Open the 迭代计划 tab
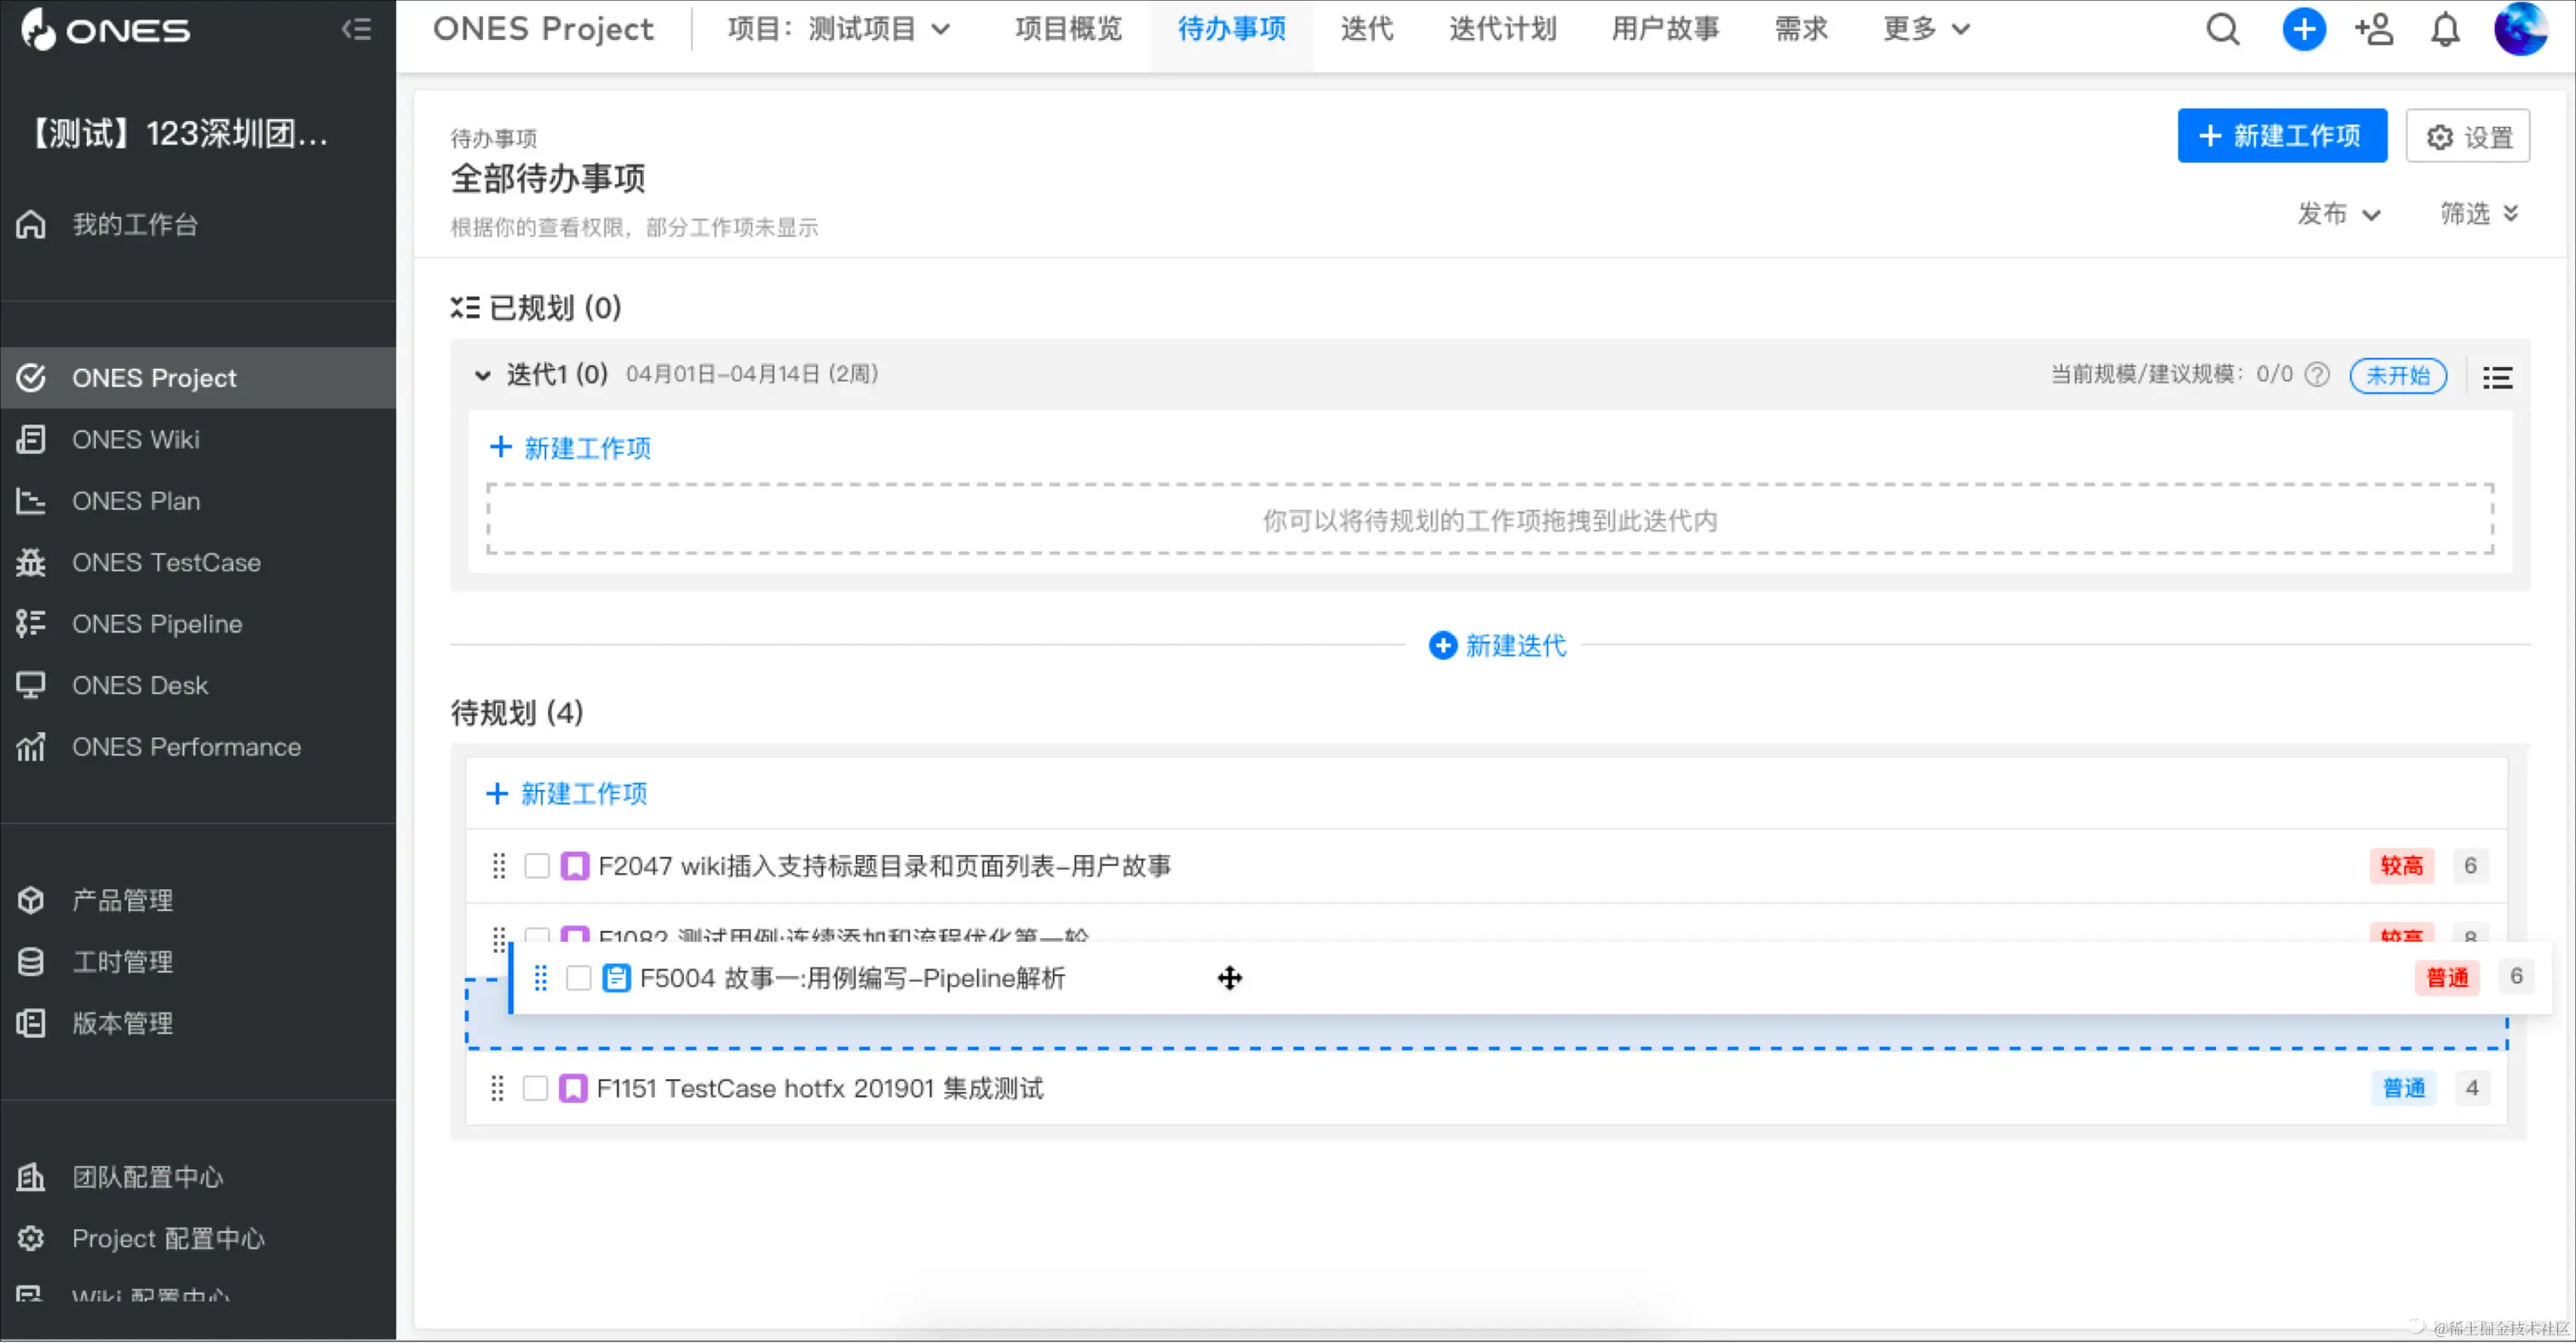This screenshot has width=2576, height=1343. (1502, 29)
